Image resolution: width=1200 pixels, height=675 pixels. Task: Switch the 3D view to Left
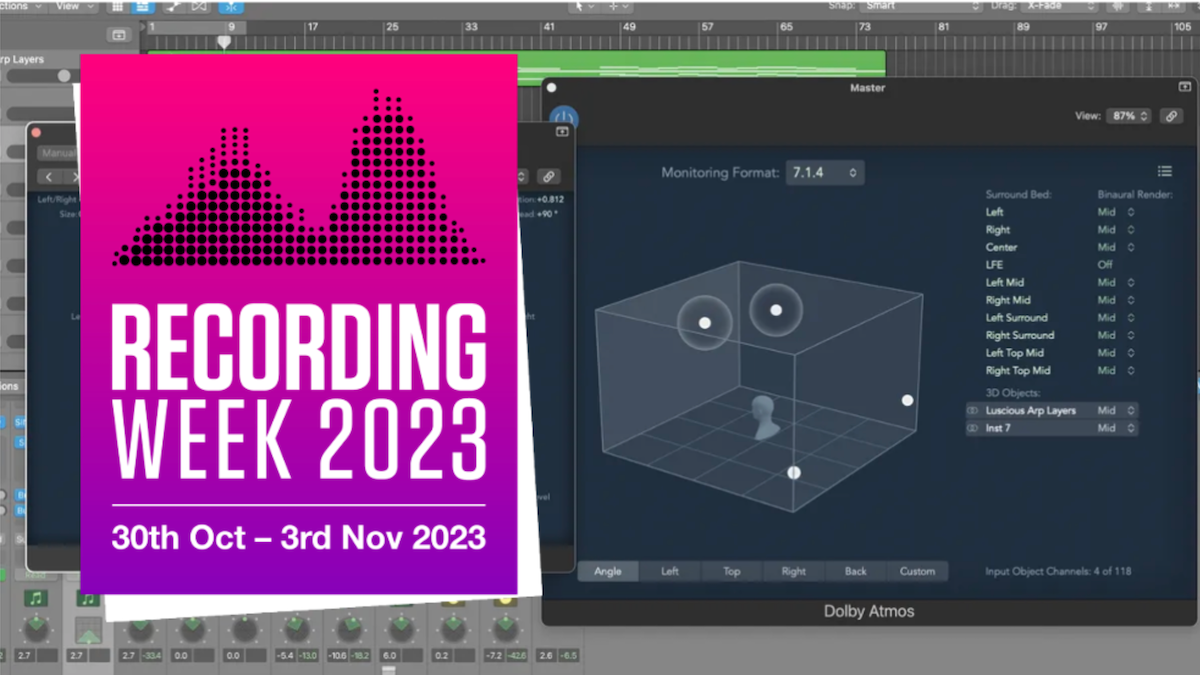pos(670,571)
